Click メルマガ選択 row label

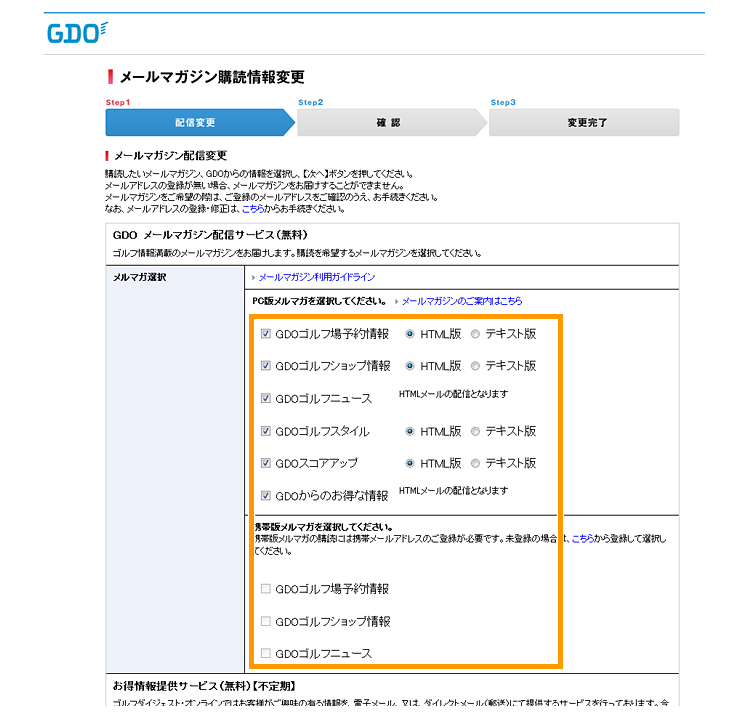click(x=140, y=277)
